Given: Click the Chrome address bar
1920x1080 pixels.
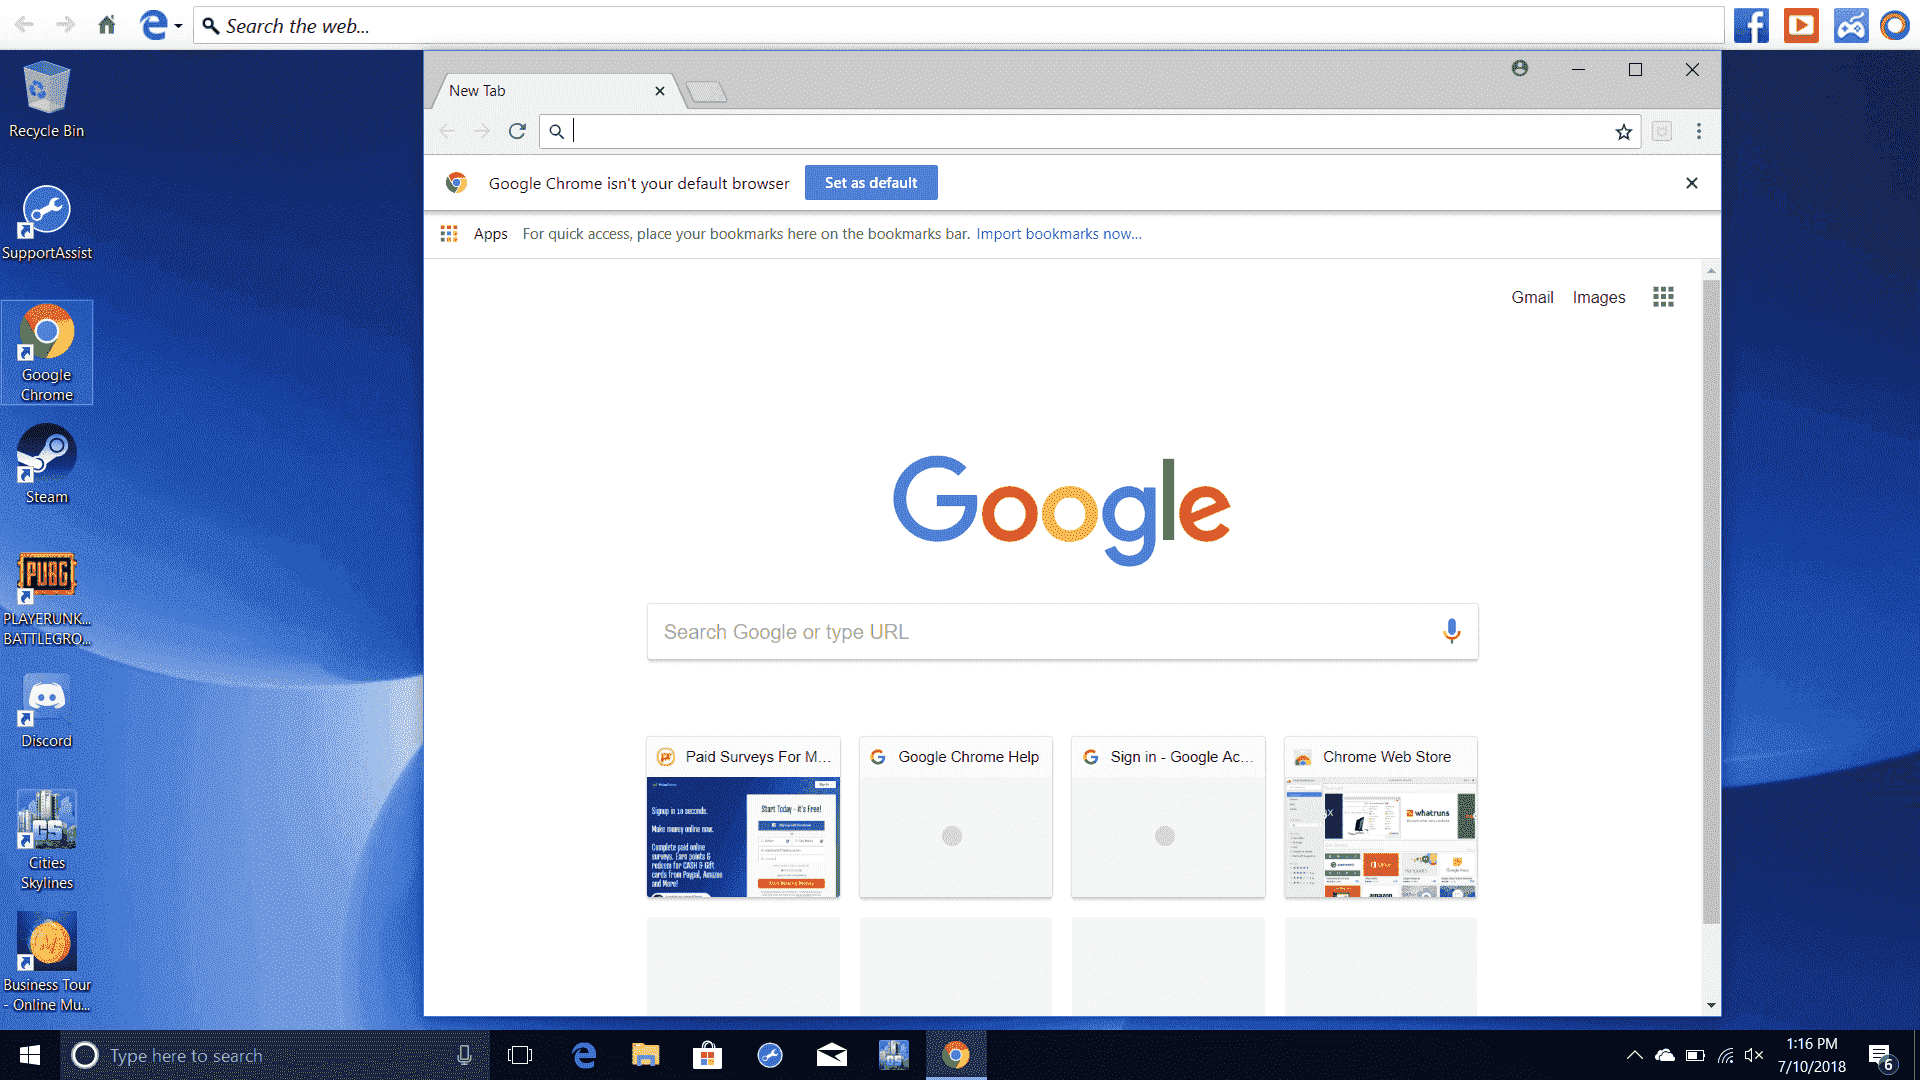Looking at the screenshot, I should (x=1090, y=131).
